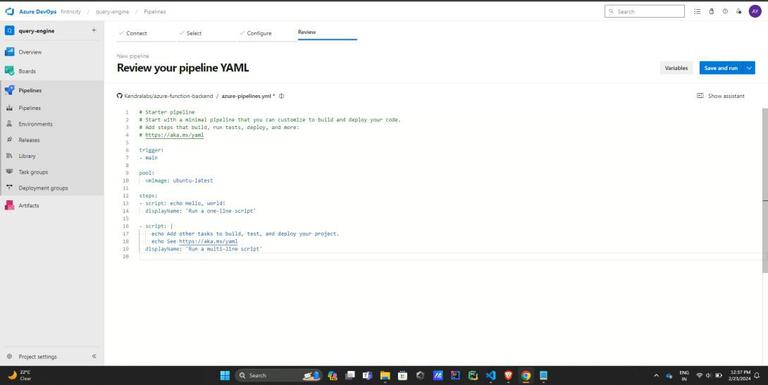This screenshot has width=768, height=385.
Task: Show hidden system tray icons
Action: coord(656,376)
